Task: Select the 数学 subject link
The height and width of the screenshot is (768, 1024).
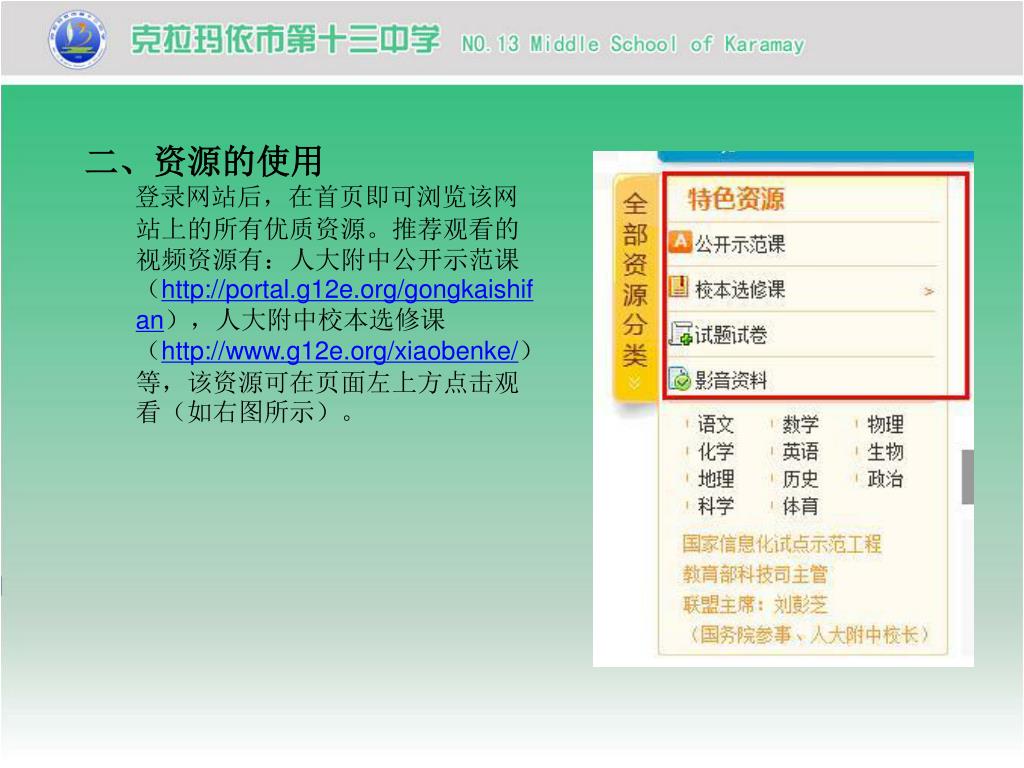Action: point(800,424)
